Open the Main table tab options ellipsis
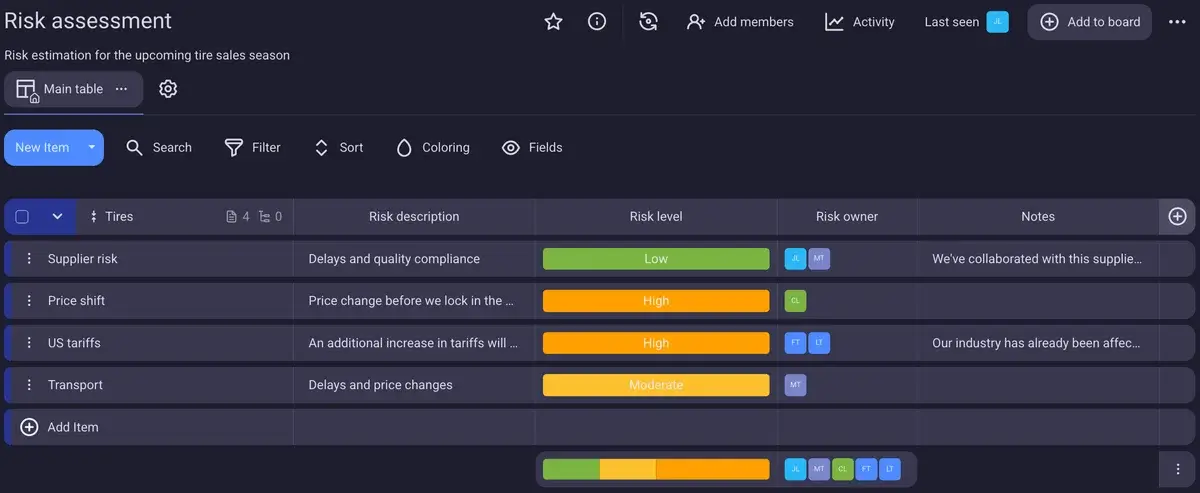The width and height of the screenshot is (1200, 493). [121, 89]
